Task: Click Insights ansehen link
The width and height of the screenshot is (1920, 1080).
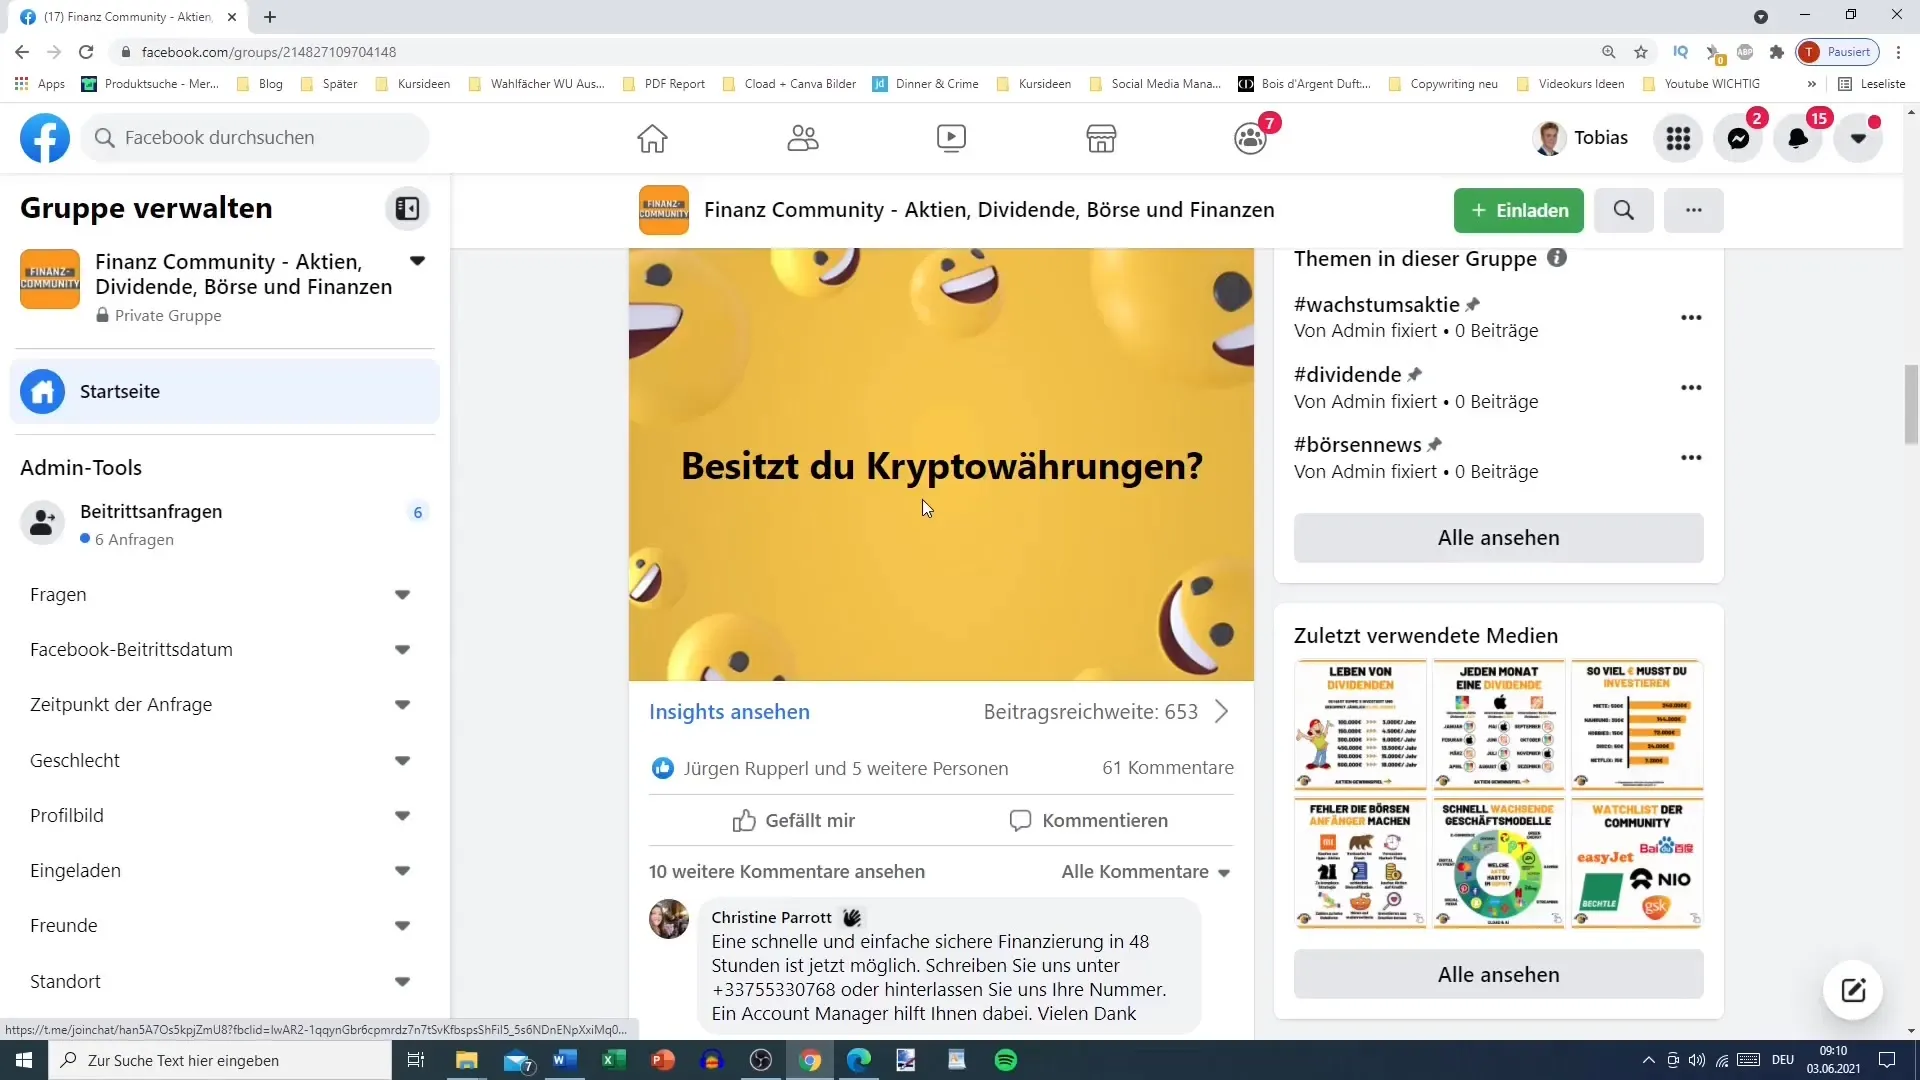Action: [x=729, y=712]
